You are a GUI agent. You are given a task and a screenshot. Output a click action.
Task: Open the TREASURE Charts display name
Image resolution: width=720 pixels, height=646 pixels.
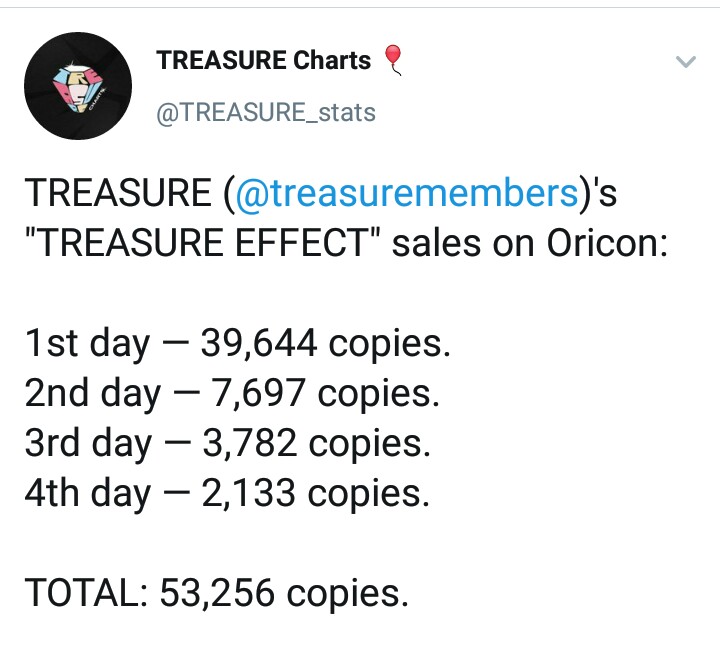coord(264,60)
